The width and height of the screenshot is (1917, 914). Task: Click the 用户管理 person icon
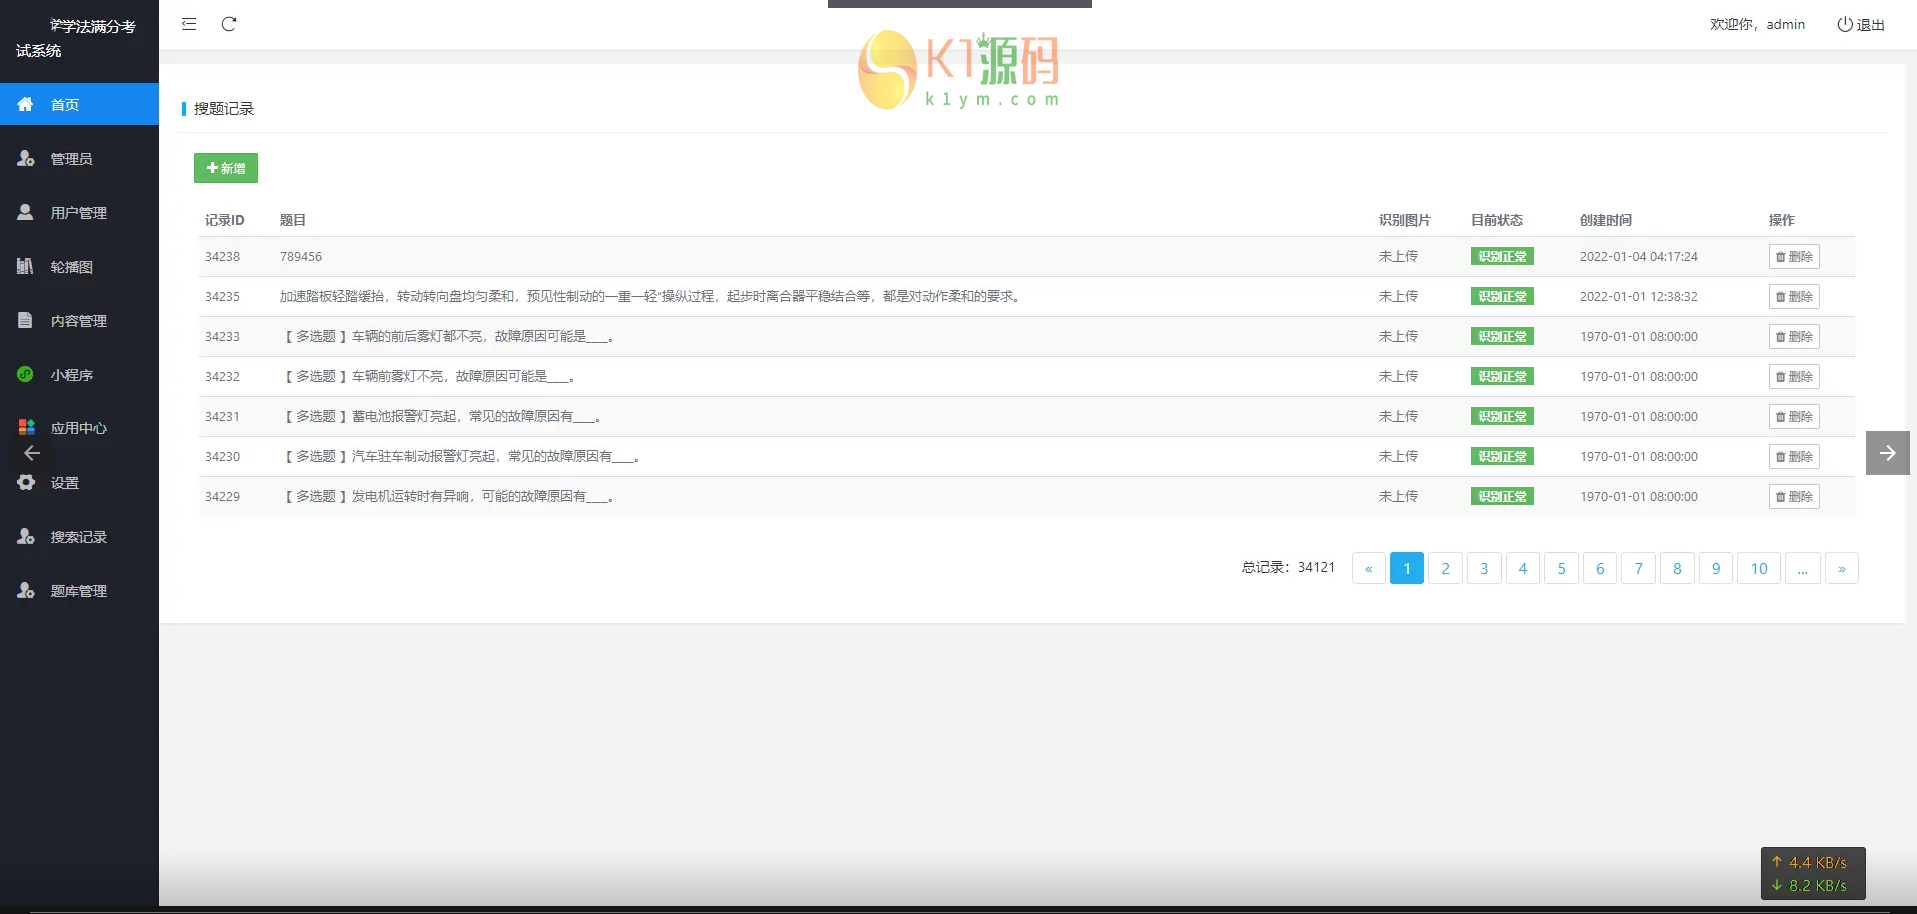pos(25,212)
